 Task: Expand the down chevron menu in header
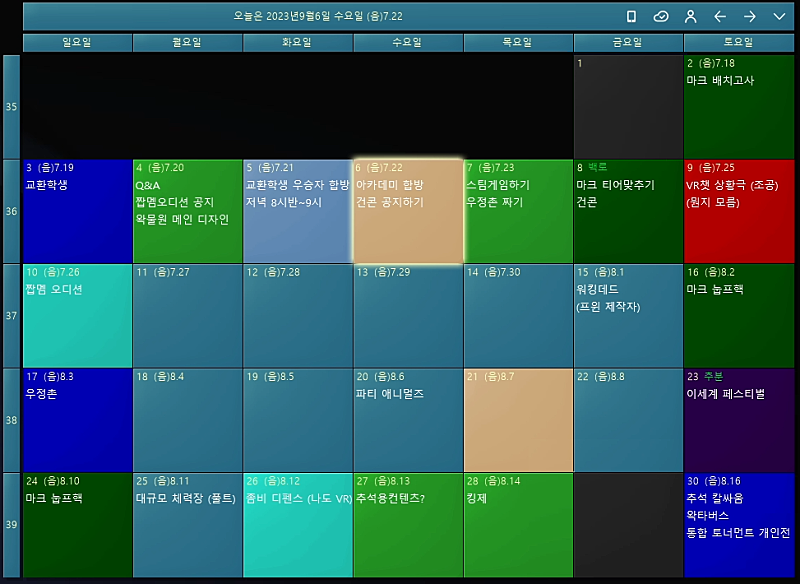pos(779,16)
